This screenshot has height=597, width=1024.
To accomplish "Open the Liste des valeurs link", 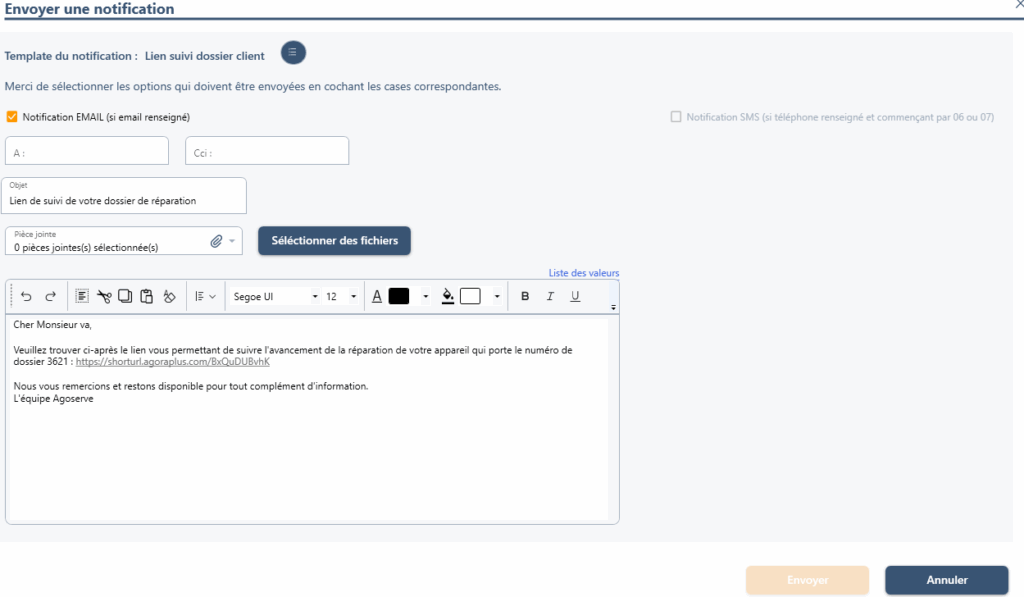I will click(584, 273).
